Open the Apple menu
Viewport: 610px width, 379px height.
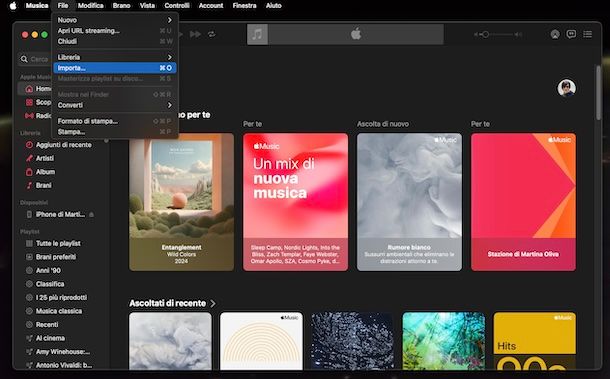point(13,6)
